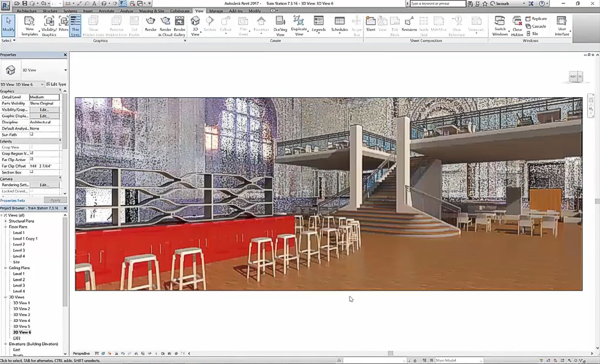The image size is (600, 364).
Task: Choose Close Hidden windows
Action: click(x=517, y=26)
